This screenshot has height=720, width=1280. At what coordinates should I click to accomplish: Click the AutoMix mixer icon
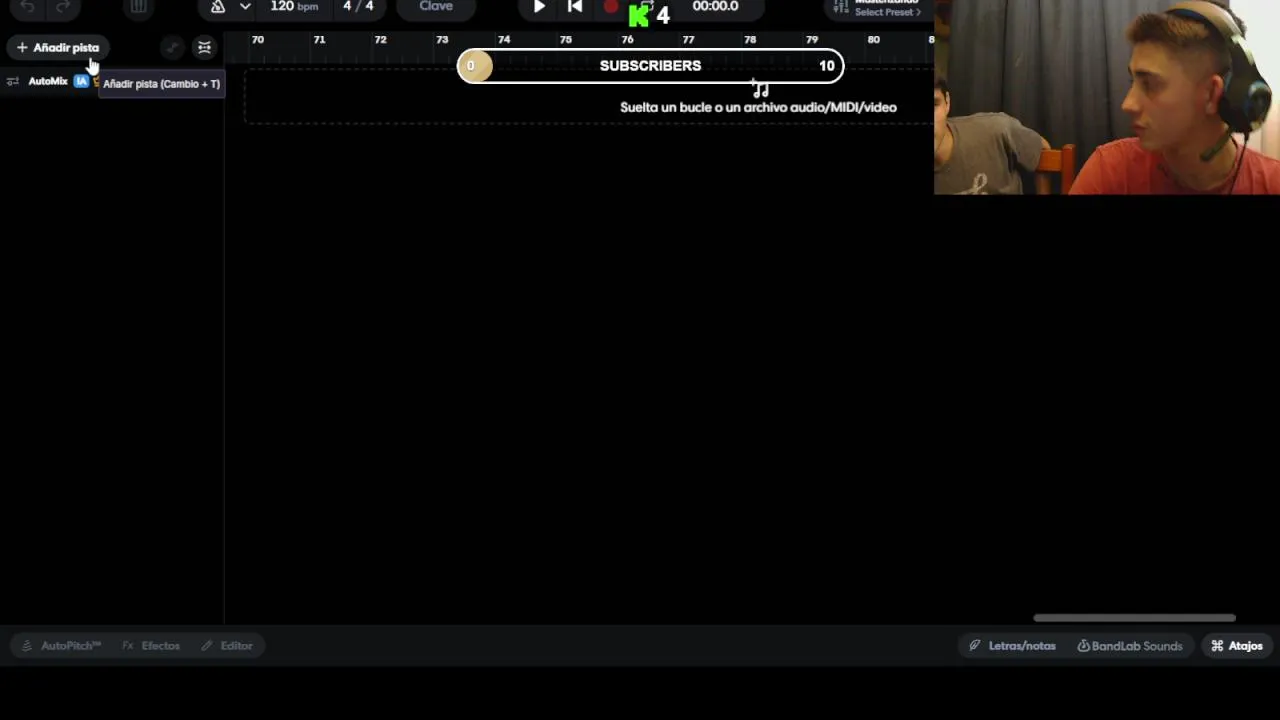tap(13, 81)
